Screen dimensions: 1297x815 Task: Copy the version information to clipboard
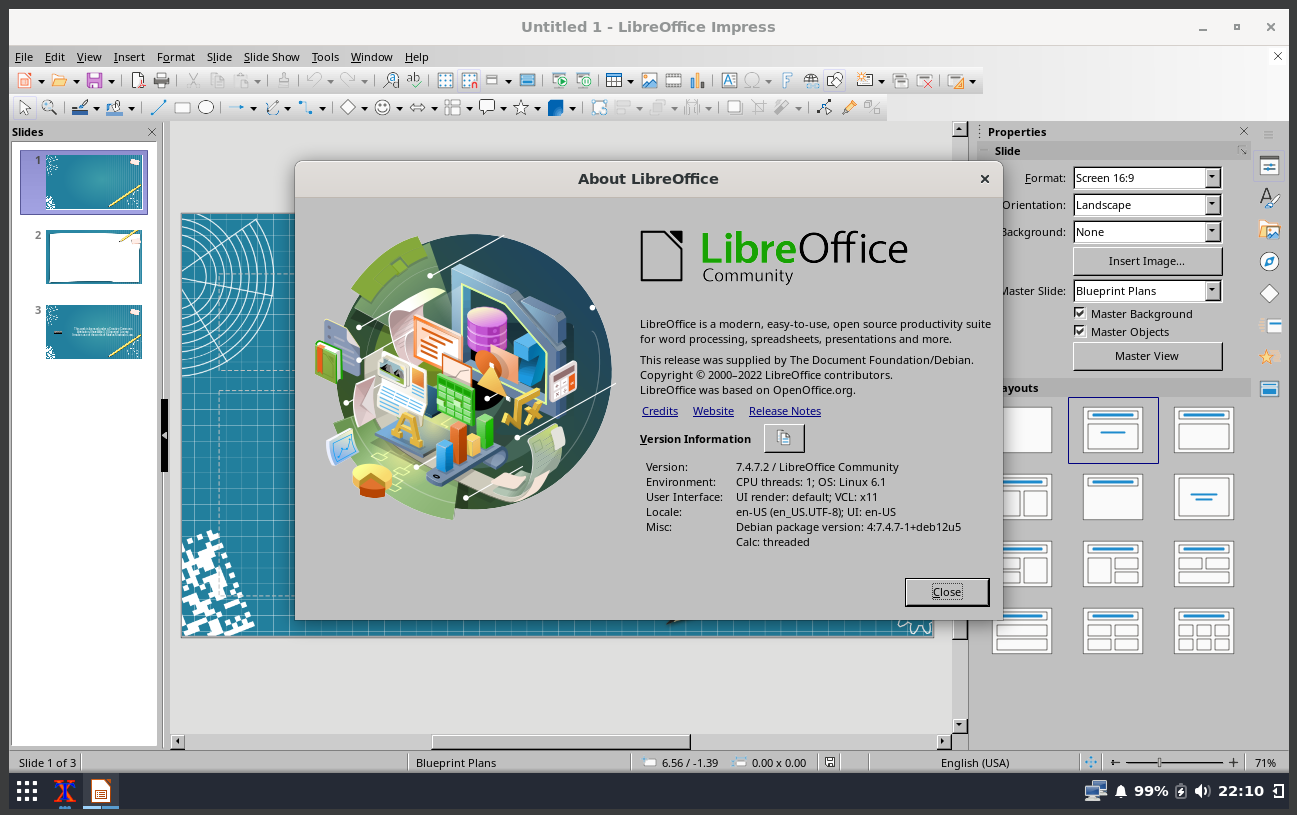tap(784, 438)
